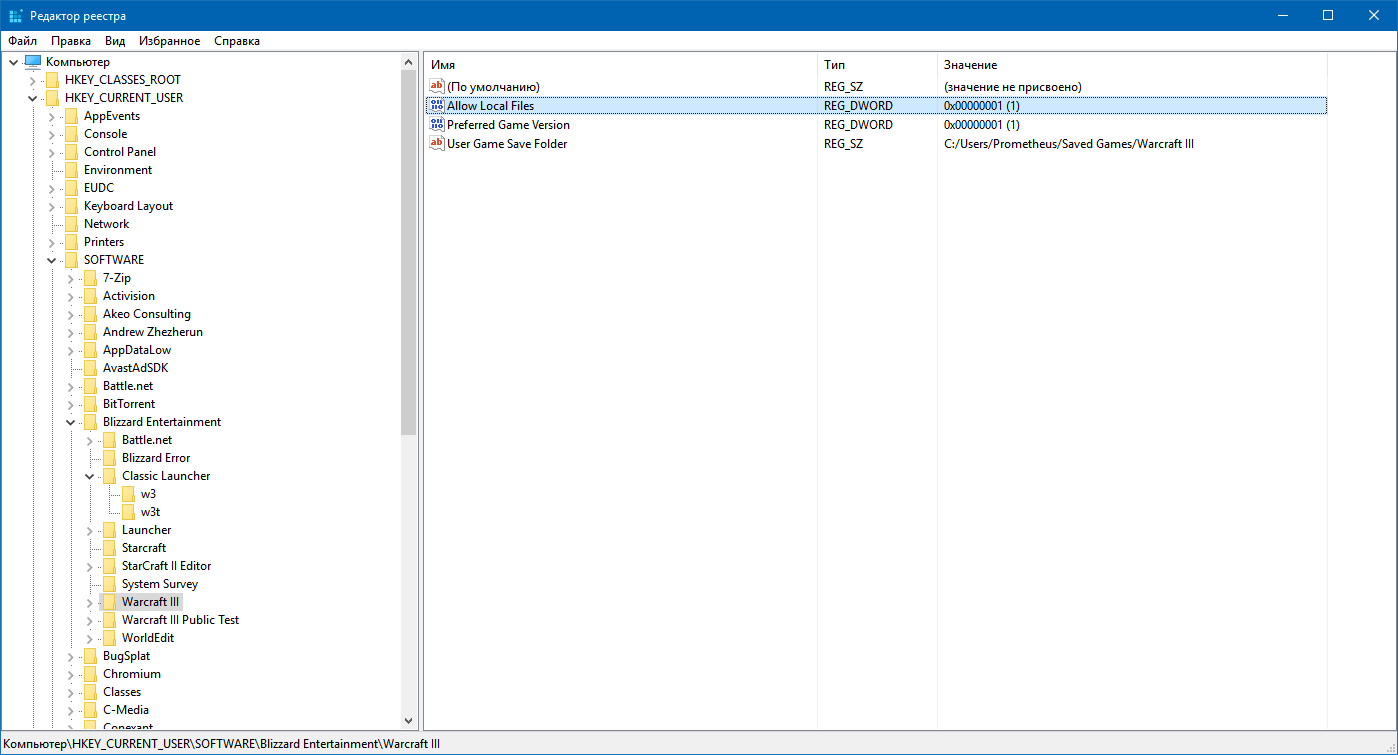Click the tree scrollbar down arrow
Screen dimensions: 1398x755
pos(408,720)
